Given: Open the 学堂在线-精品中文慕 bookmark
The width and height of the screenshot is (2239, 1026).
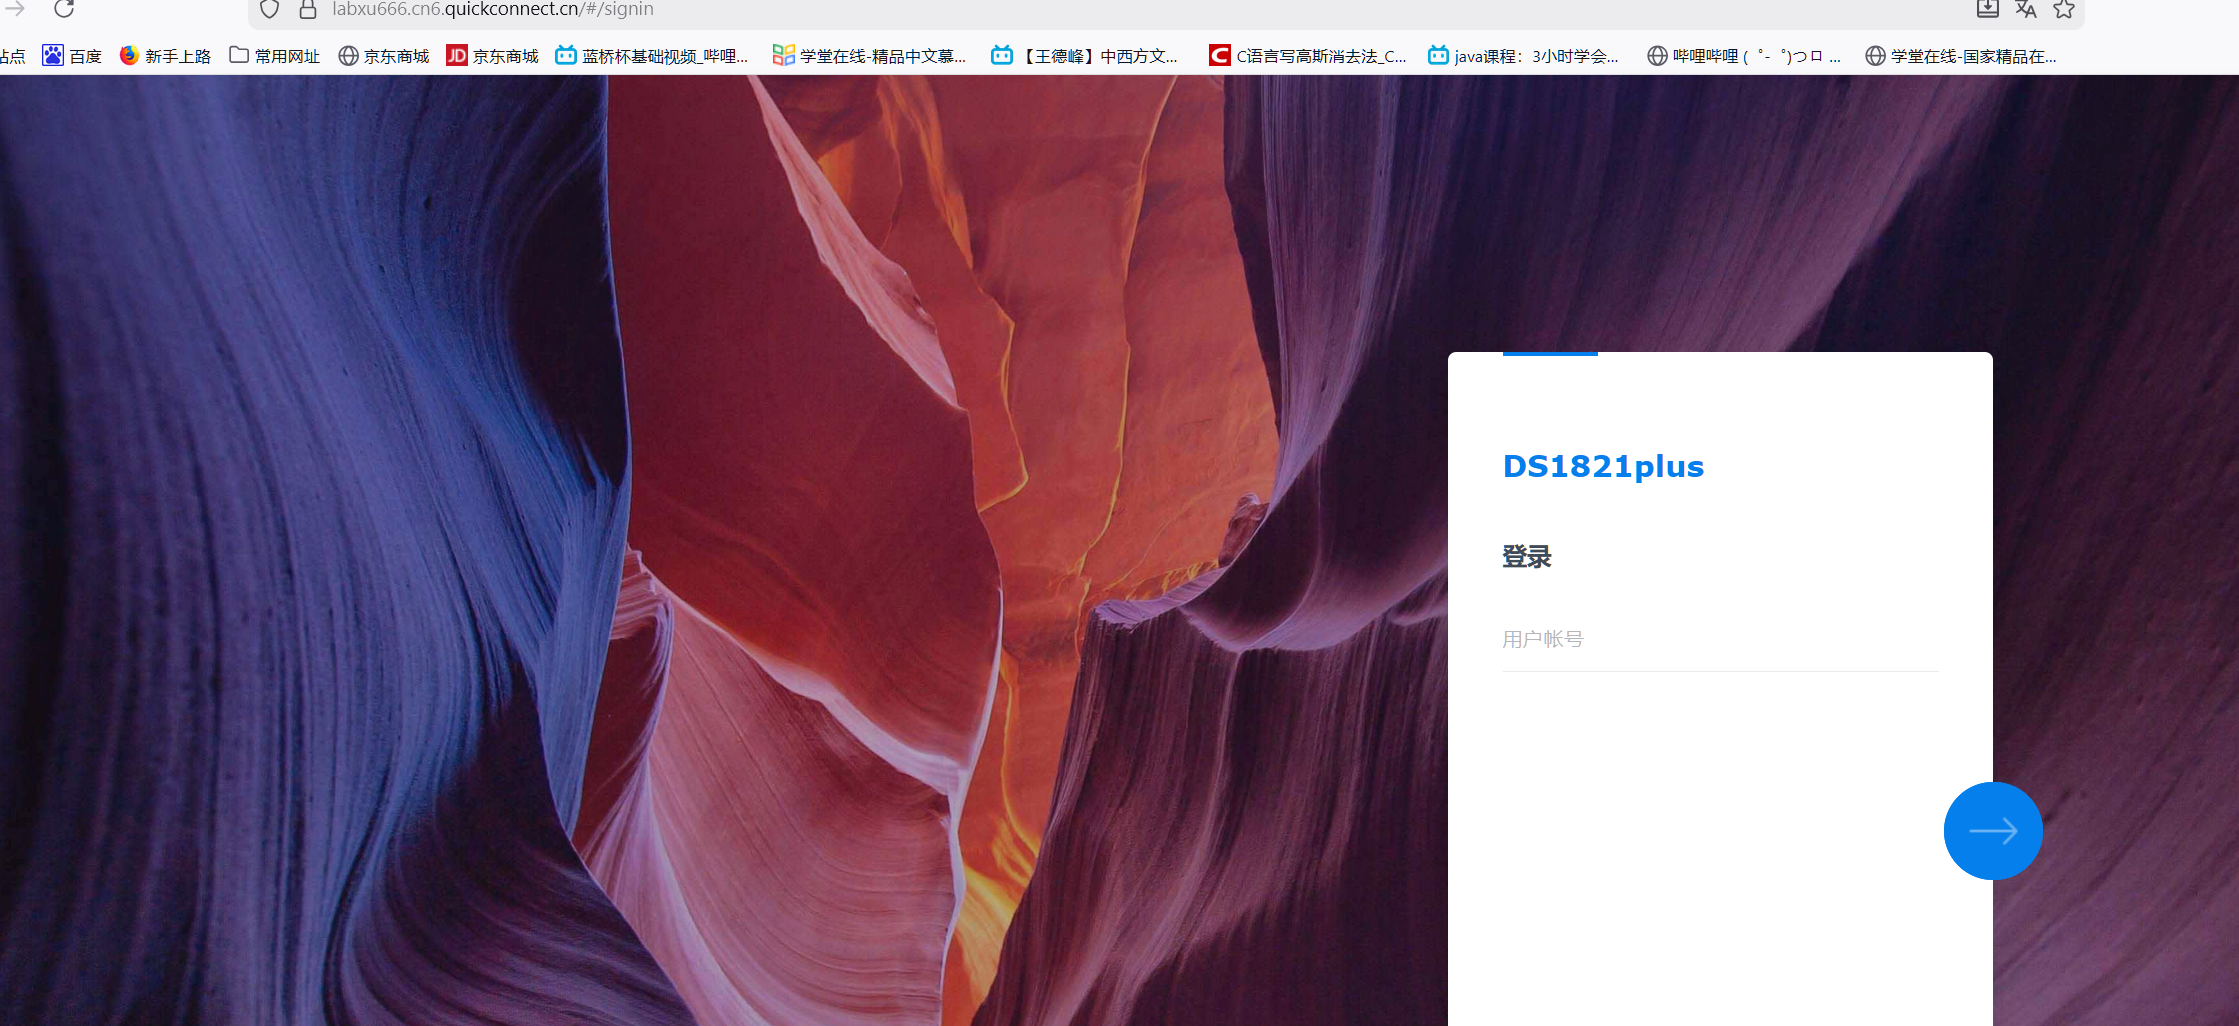Looking at the screenshot, I should [870, 56].
